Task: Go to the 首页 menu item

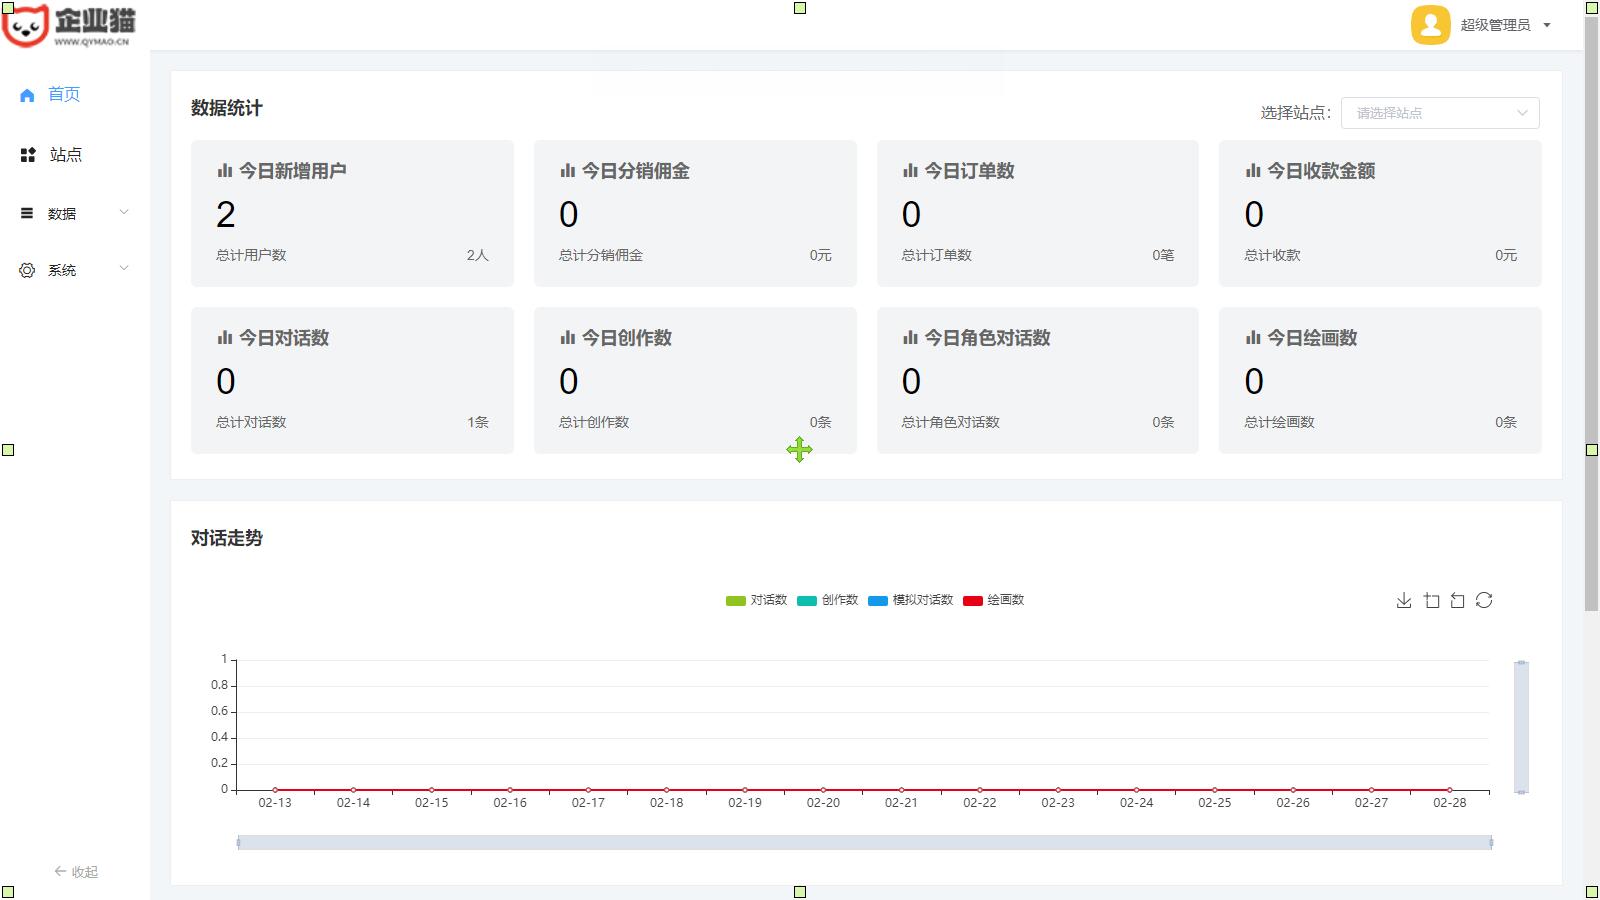Action: click(64, 95)
